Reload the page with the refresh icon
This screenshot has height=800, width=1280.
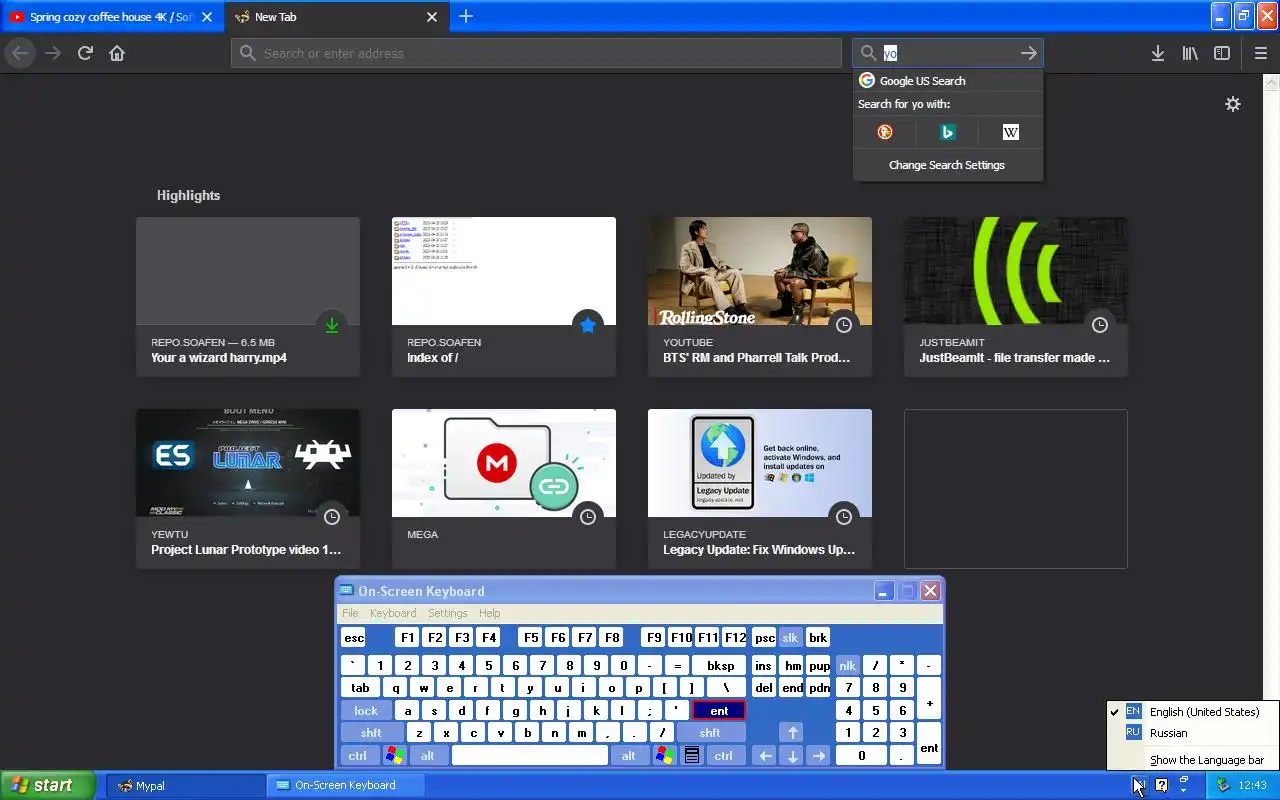(85, 53)
